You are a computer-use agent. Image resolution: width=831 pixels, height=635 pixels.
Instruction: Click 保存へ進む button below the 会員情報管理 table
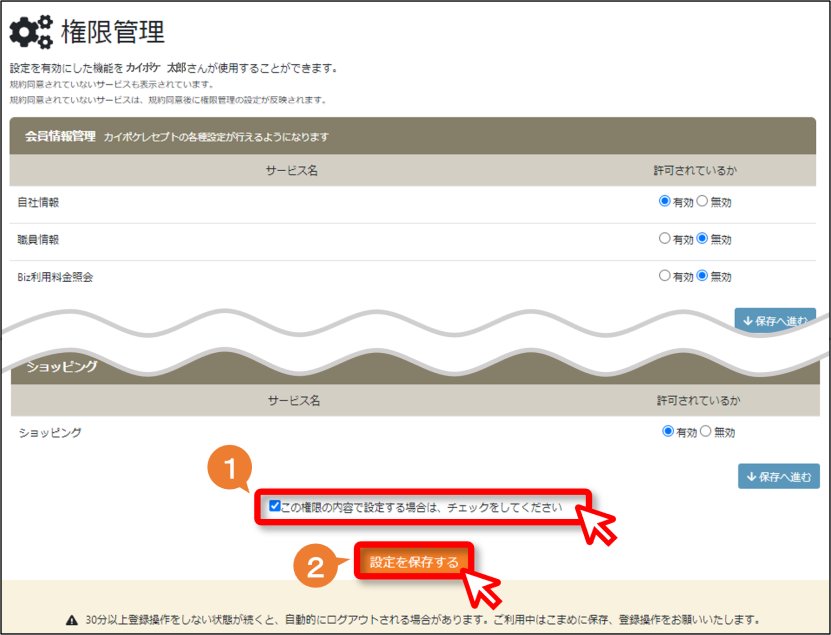click(x=775, y=320)
